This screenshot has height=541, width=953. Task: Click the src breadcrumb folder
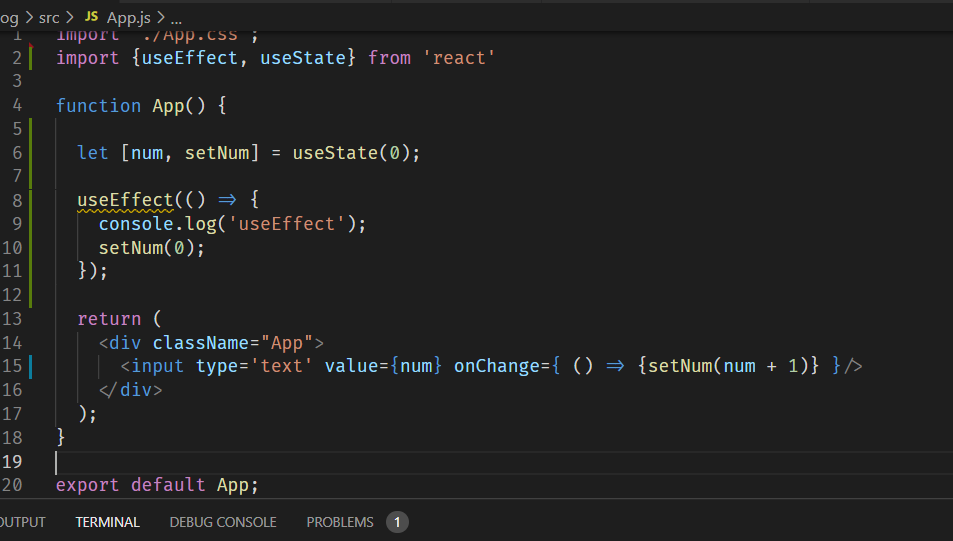tap(49, 18)
